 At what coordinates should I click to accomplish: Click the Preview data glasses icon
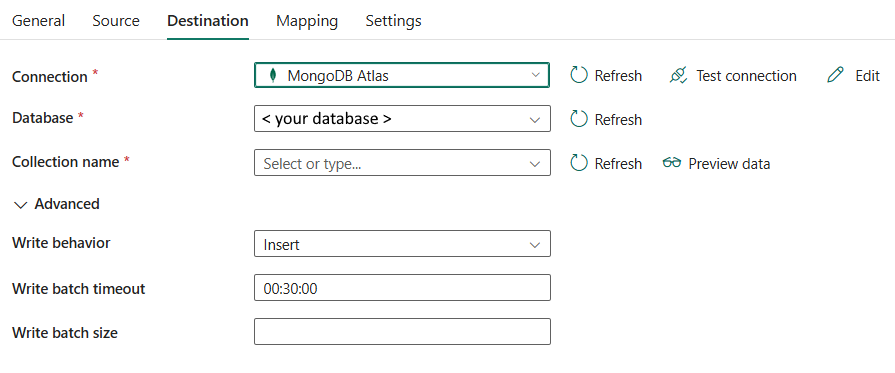click(672, 163)
